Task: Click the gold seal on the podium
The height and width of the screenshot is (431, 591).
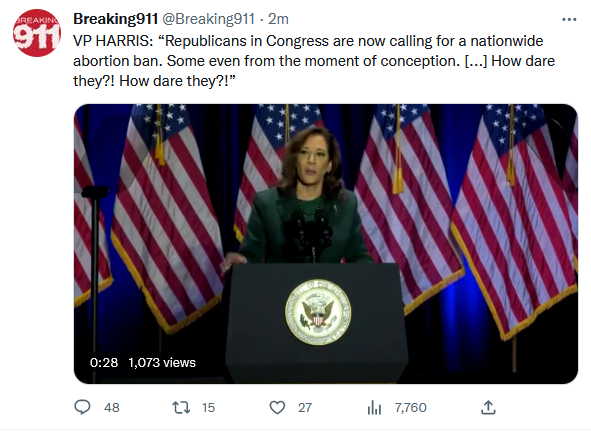Action: (318, 312)
